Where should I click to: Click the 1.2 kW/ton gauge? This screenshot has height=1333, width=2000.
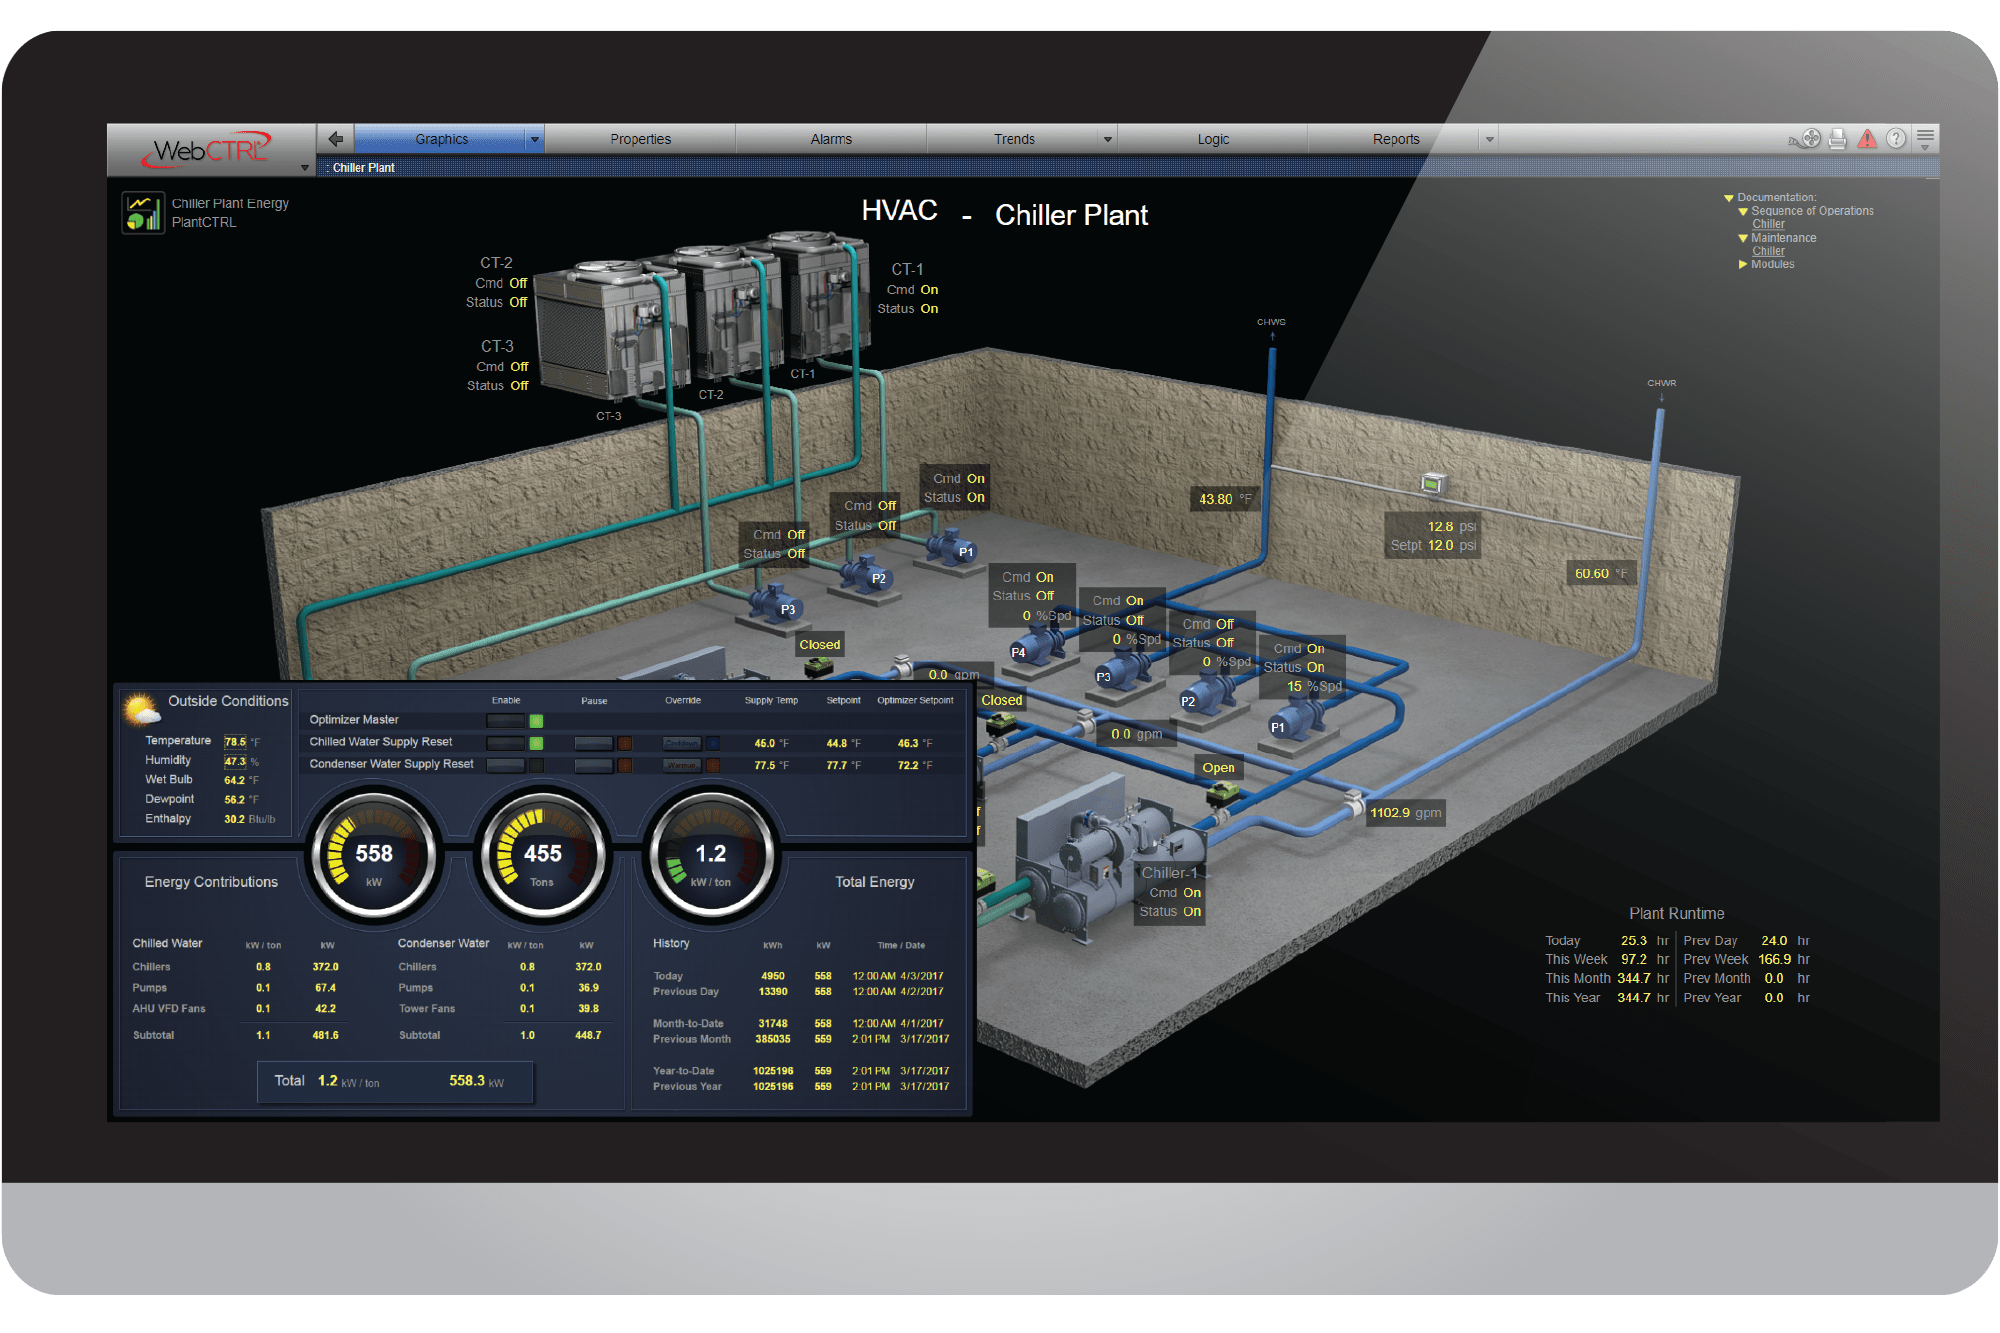point(711,855)
